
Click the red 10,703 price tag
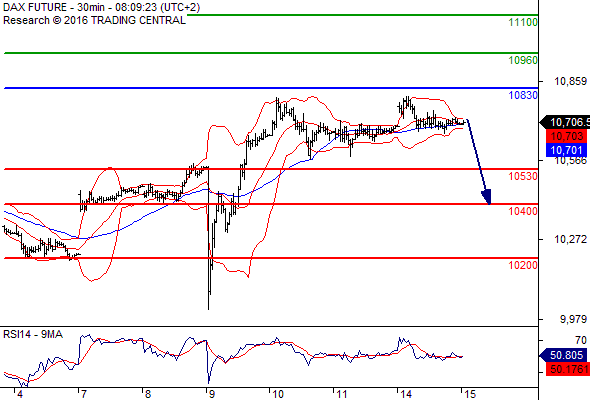tap(566, 136)
